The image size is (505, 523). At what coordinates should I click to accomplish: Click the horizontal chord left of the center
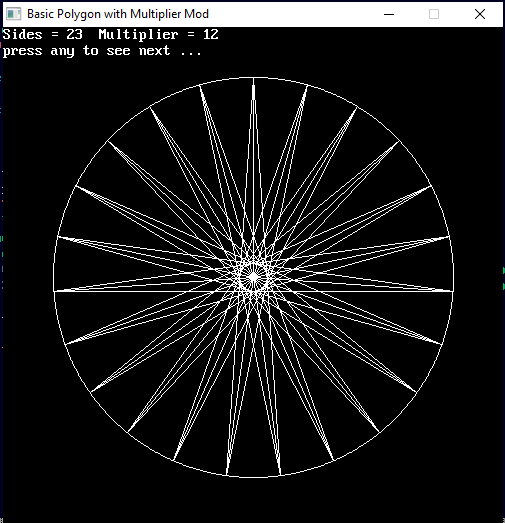147,291
